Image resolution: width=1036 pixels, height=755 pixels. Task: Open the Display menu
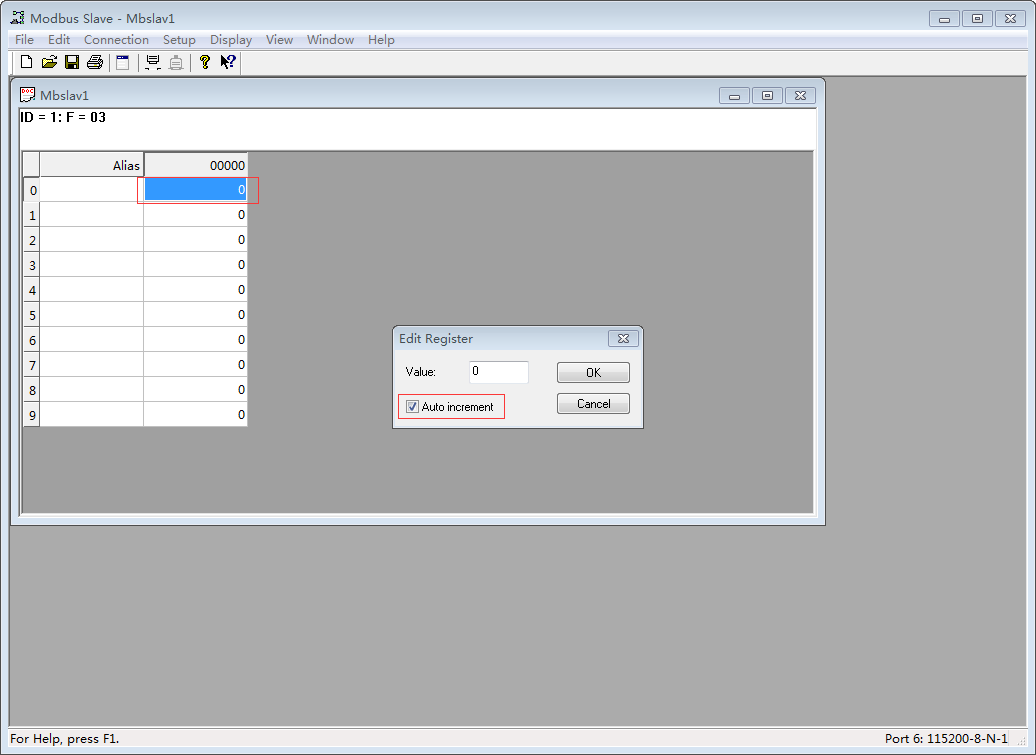(x=231, y=40)
